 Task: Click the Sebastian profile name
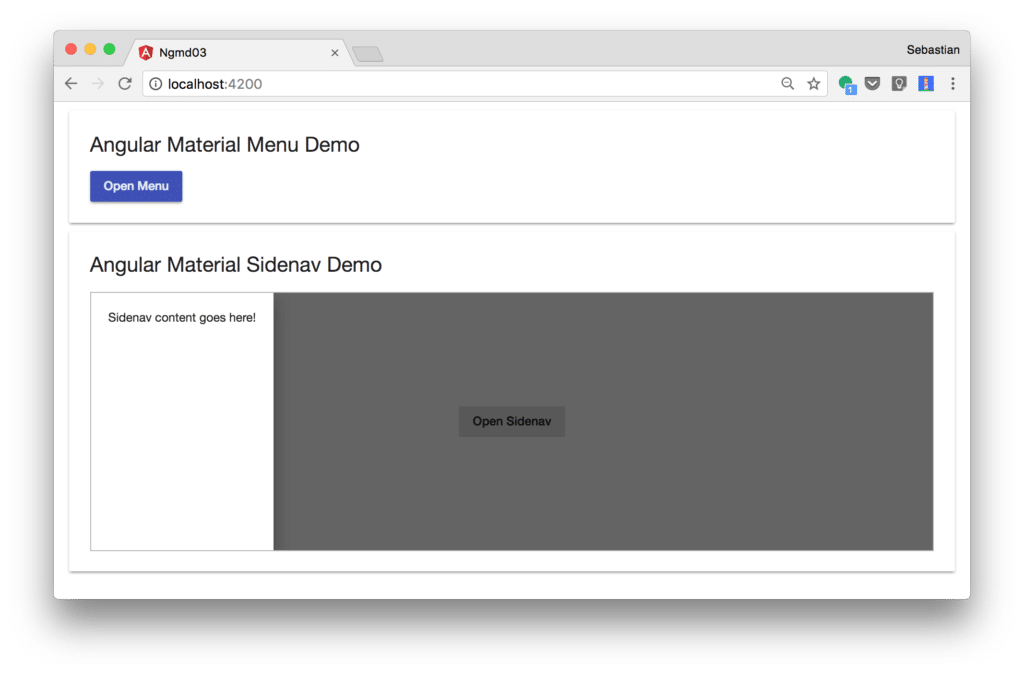click(x=933, y=50)
